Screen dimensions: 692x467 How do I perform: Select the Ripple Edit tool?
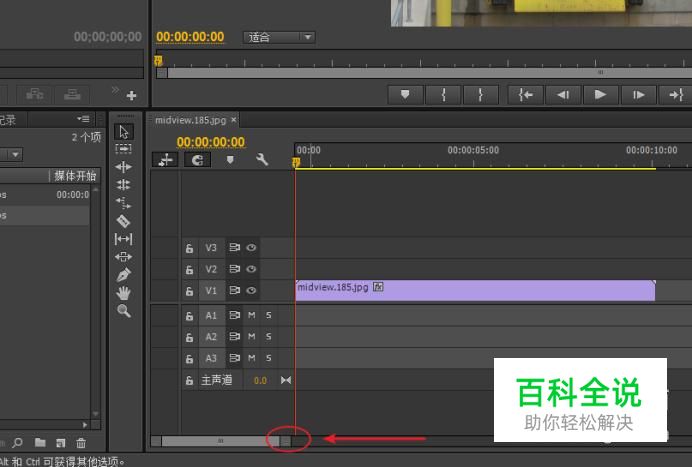124,167
